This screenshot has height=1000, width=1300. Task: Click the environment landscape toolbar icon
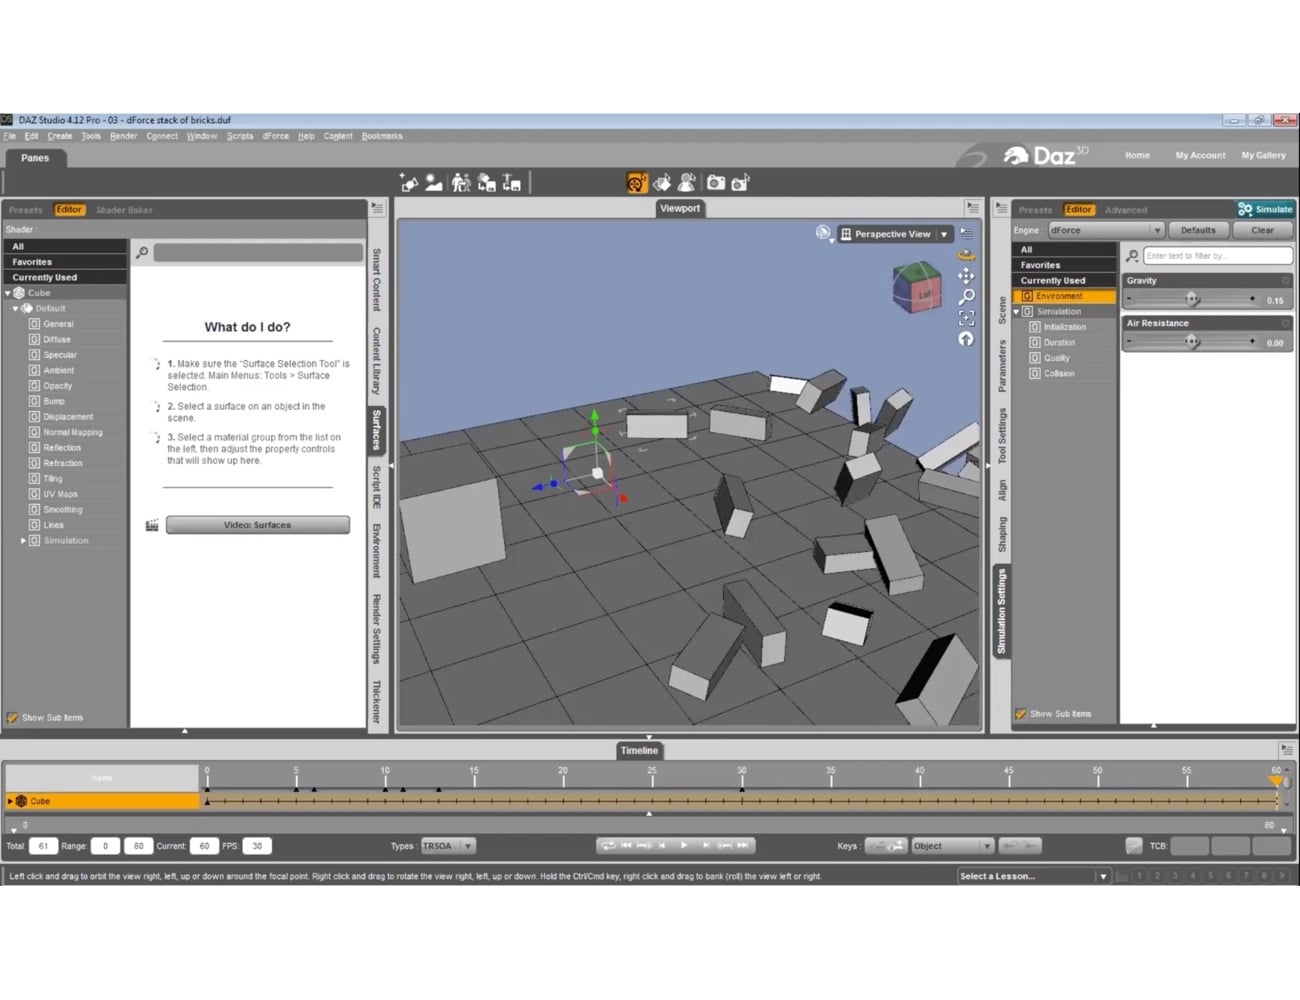pyautogui.click(x=434, y=182)
